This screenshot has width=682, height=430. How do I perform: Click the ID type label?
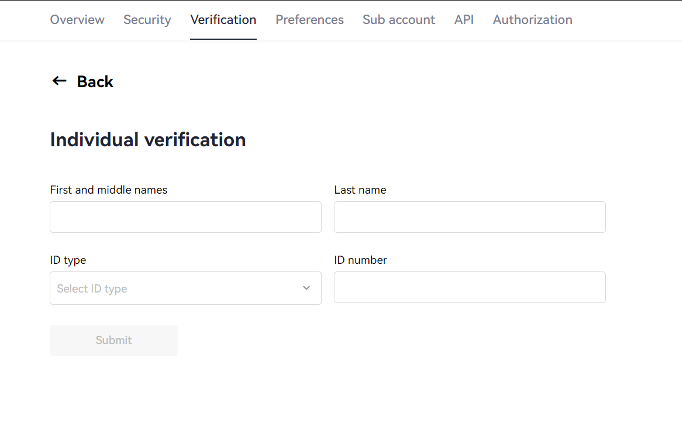(68, 260)
